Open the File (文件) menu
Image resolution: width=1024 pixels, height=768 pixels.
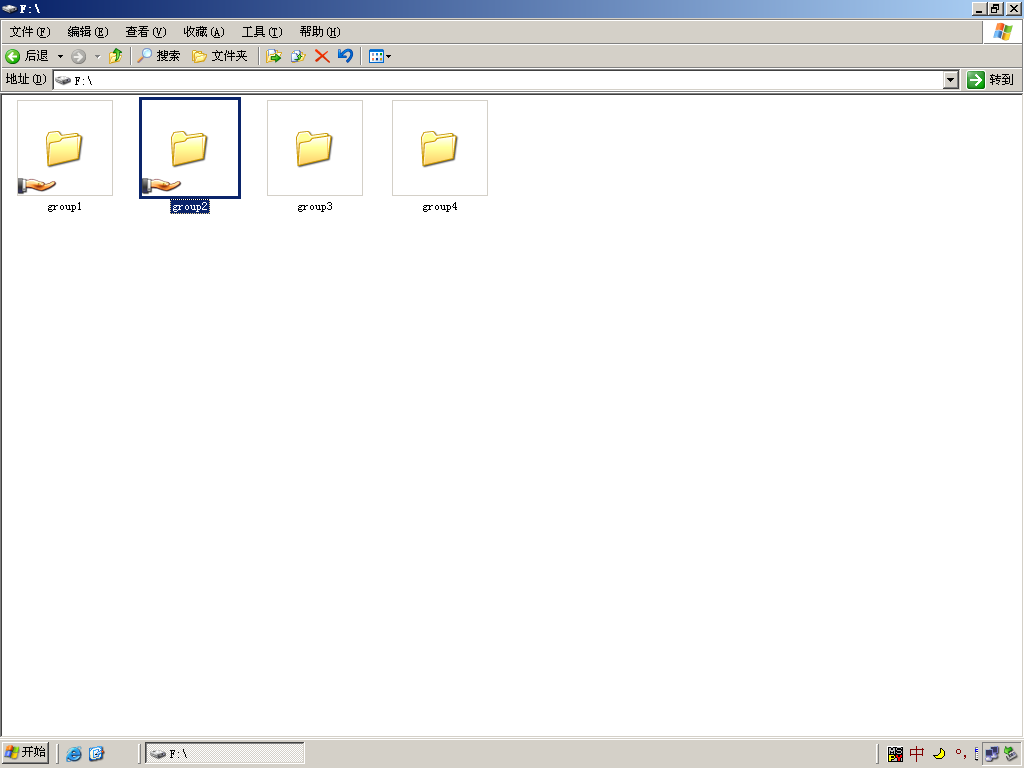click(30, 31)
